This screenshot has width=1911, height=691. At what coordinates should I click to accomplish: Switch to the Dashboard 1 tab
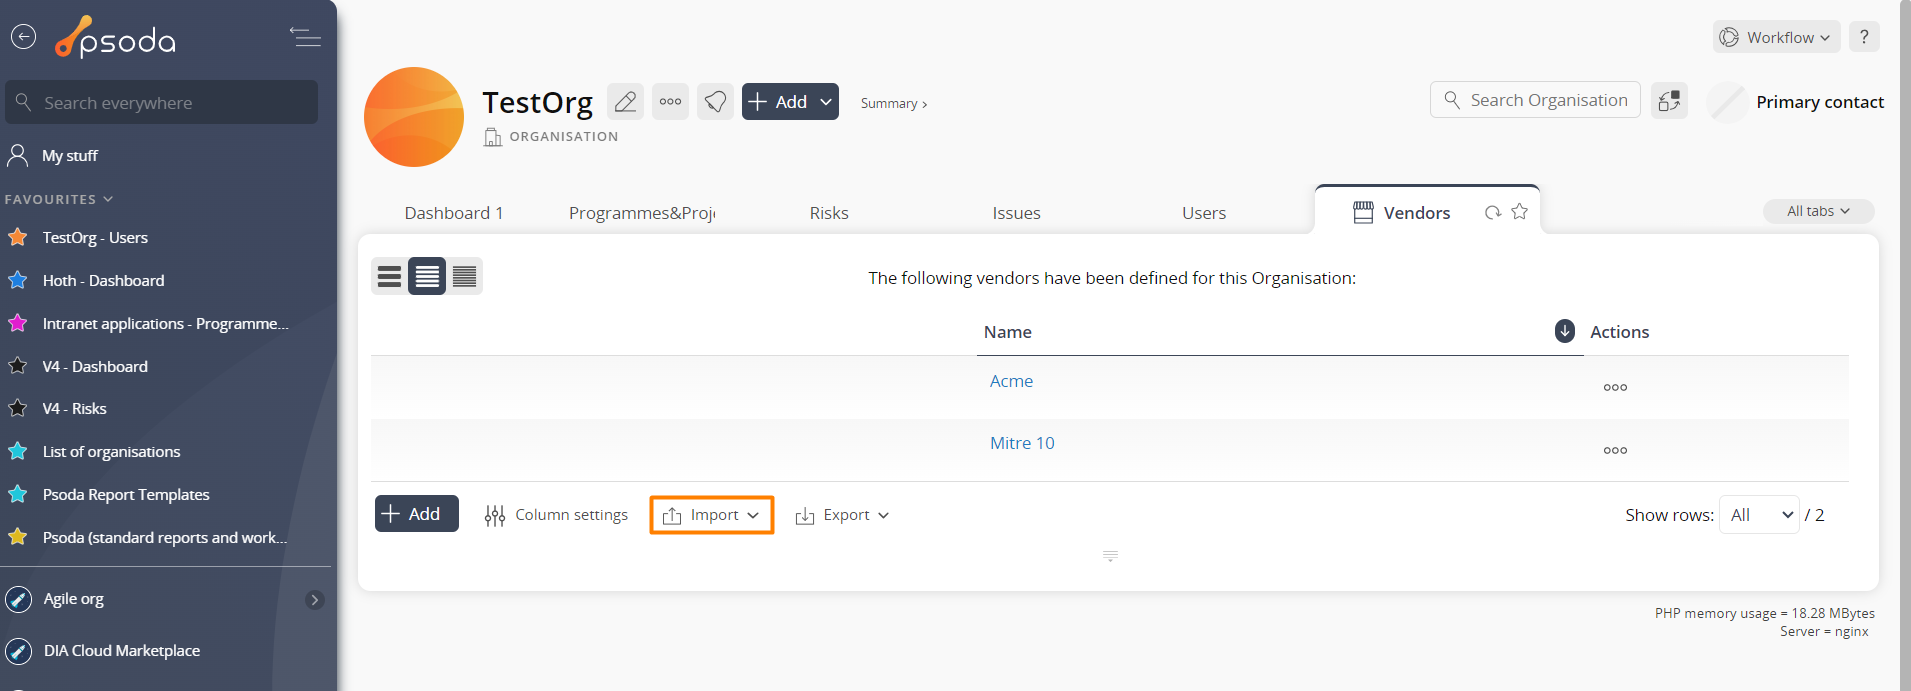(x=454, y=213)
